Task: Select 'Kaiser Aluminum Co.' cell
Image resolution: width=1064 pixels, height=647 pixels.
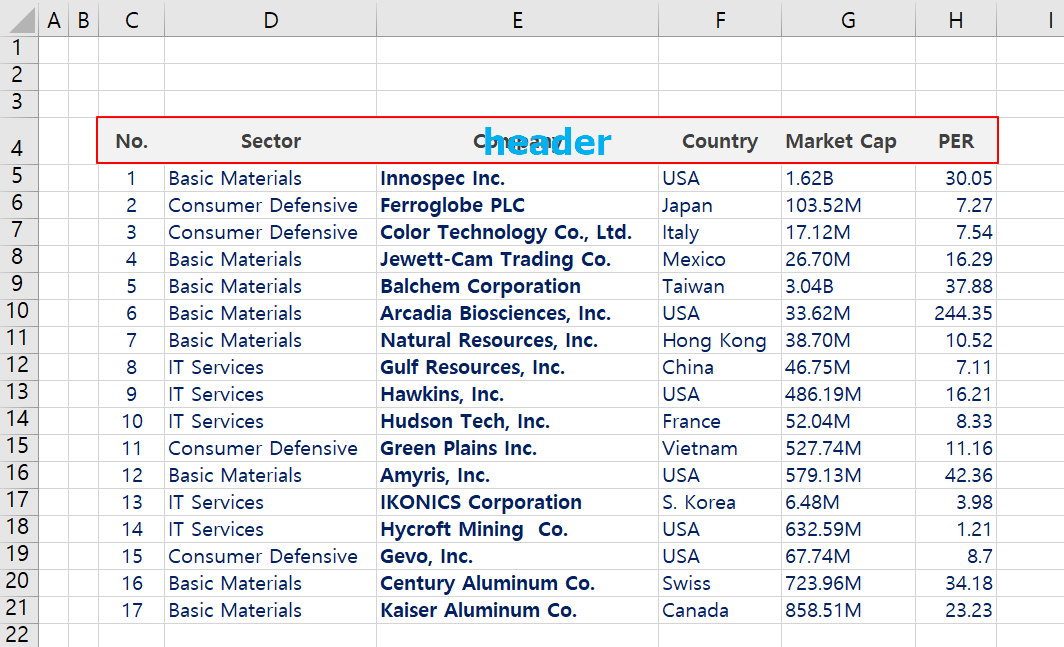Action: pos(517,610)
